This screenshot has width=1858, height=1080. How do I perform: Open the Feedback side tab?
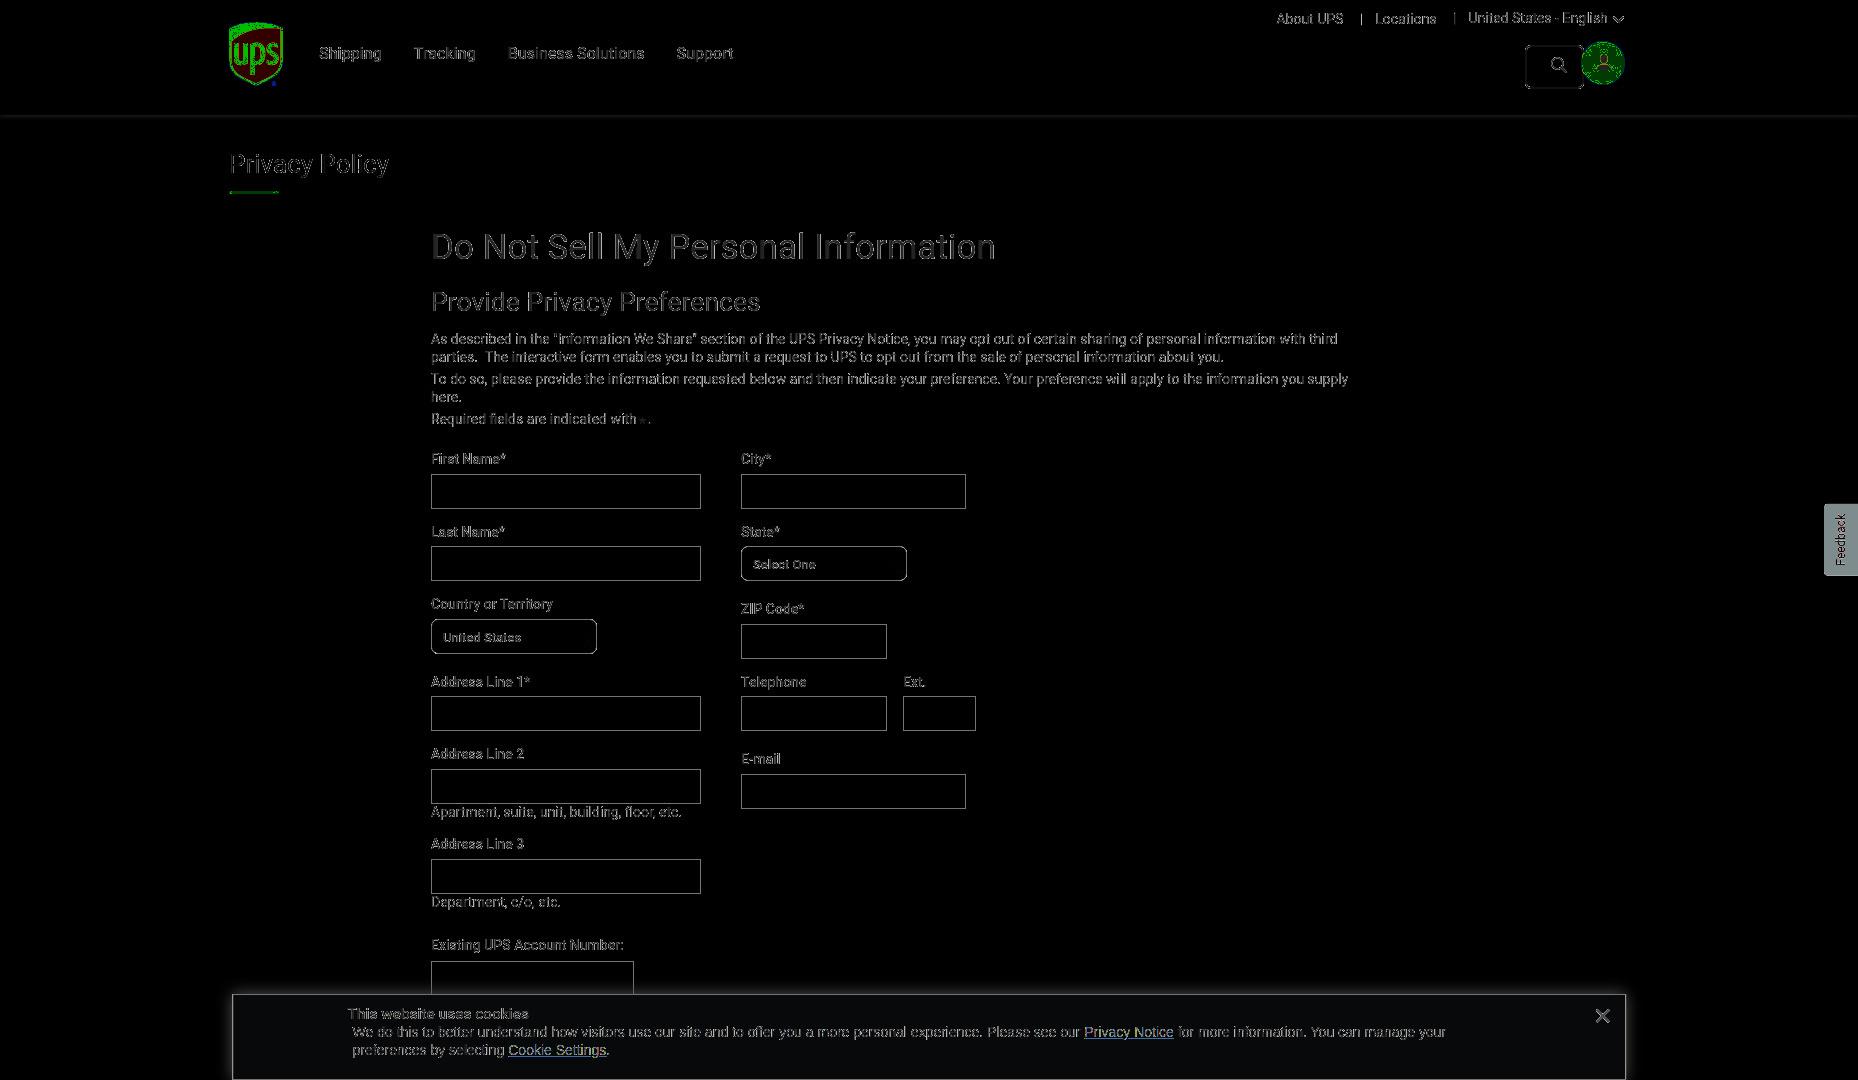(1840, 540)
